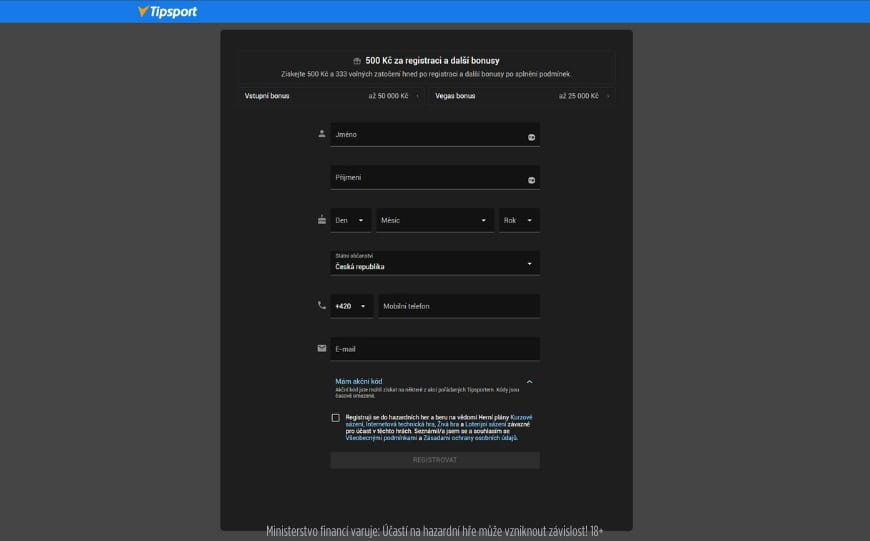
Task: Click the birthday cake icon
Action: [x=322, y=220]
